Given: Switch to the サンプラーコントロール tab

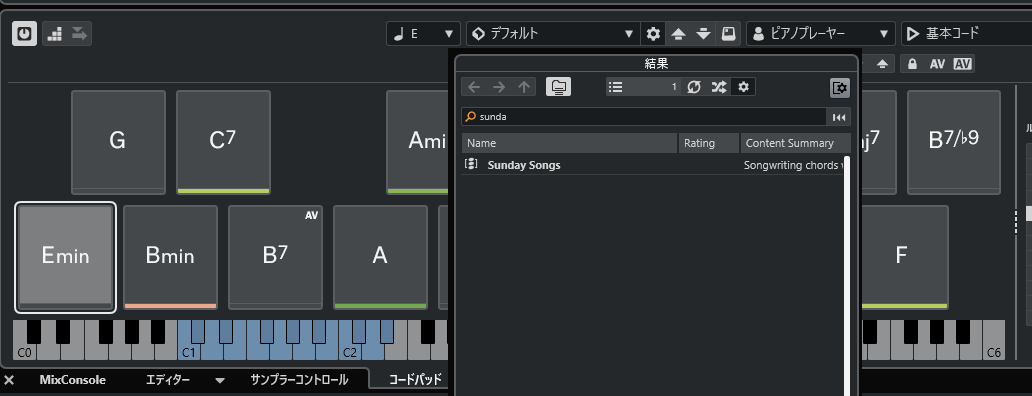Looking at the screenshot, I should point(299,380).
